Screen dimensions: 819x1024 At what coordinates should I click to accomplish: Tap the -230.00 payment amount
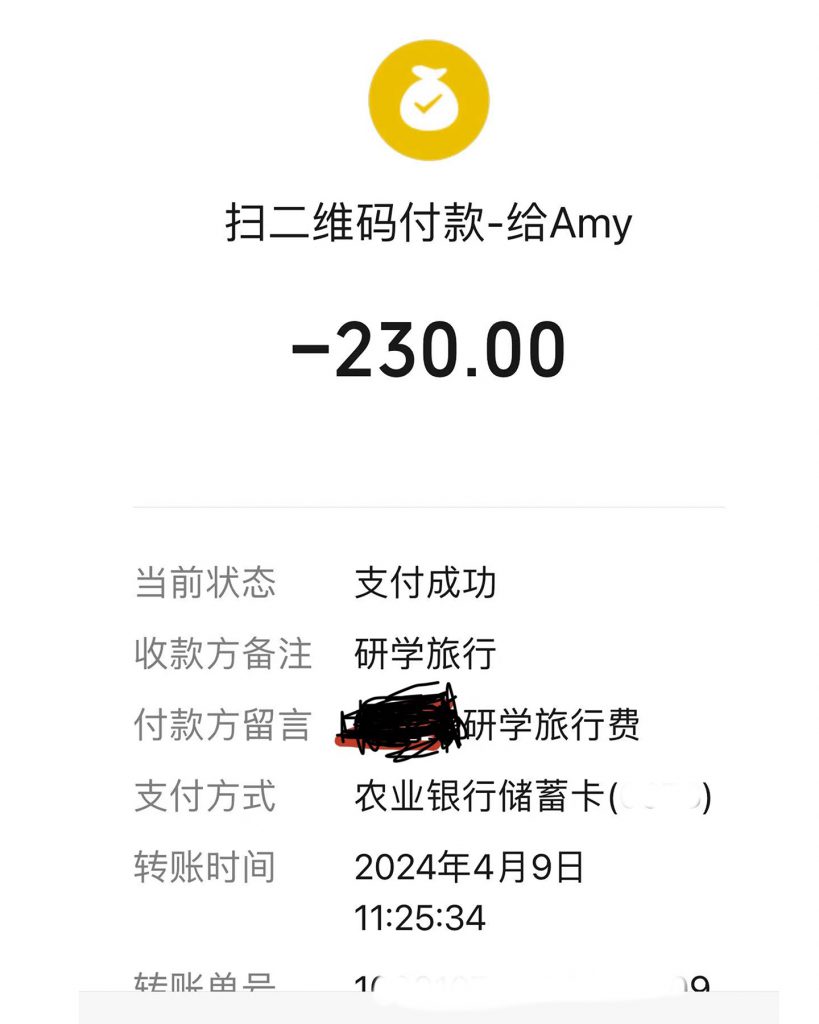click(x=428, y=352)
